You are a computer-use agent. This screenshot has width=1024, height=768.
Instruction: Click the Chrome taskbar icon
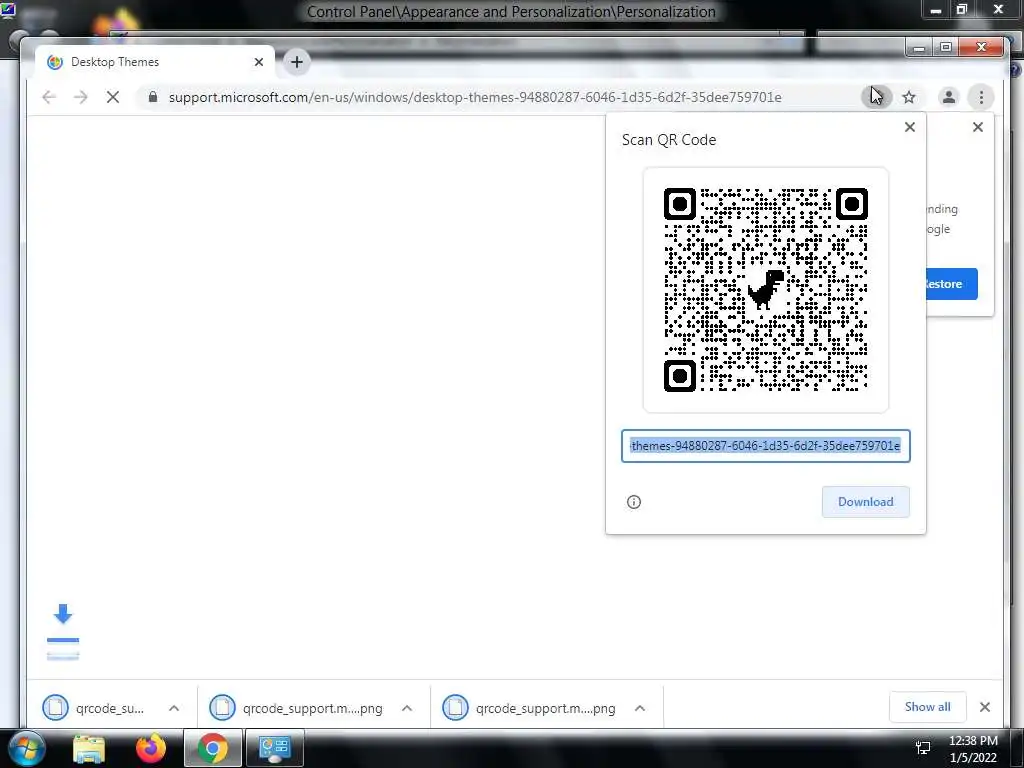coord(213,748)
